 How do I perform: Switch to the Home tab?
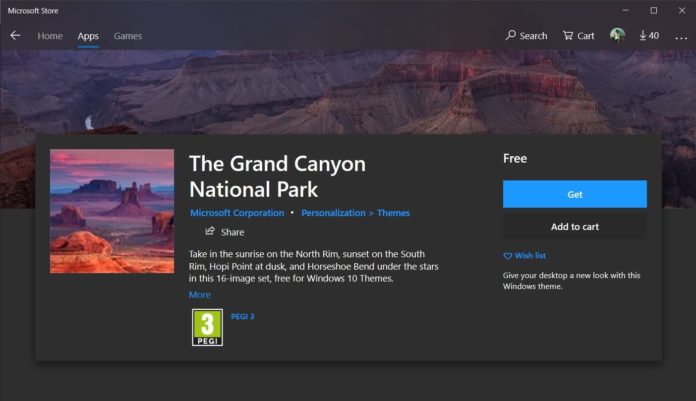pos(50,36)
